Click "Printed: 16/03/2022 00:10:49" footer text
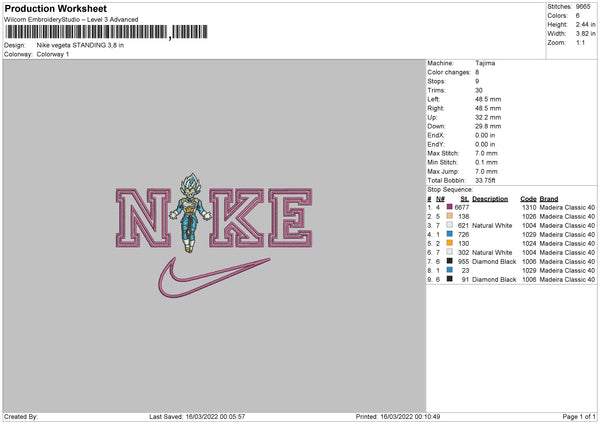The image size is (600, 424). pyautogui.click(x=398, y=416)
